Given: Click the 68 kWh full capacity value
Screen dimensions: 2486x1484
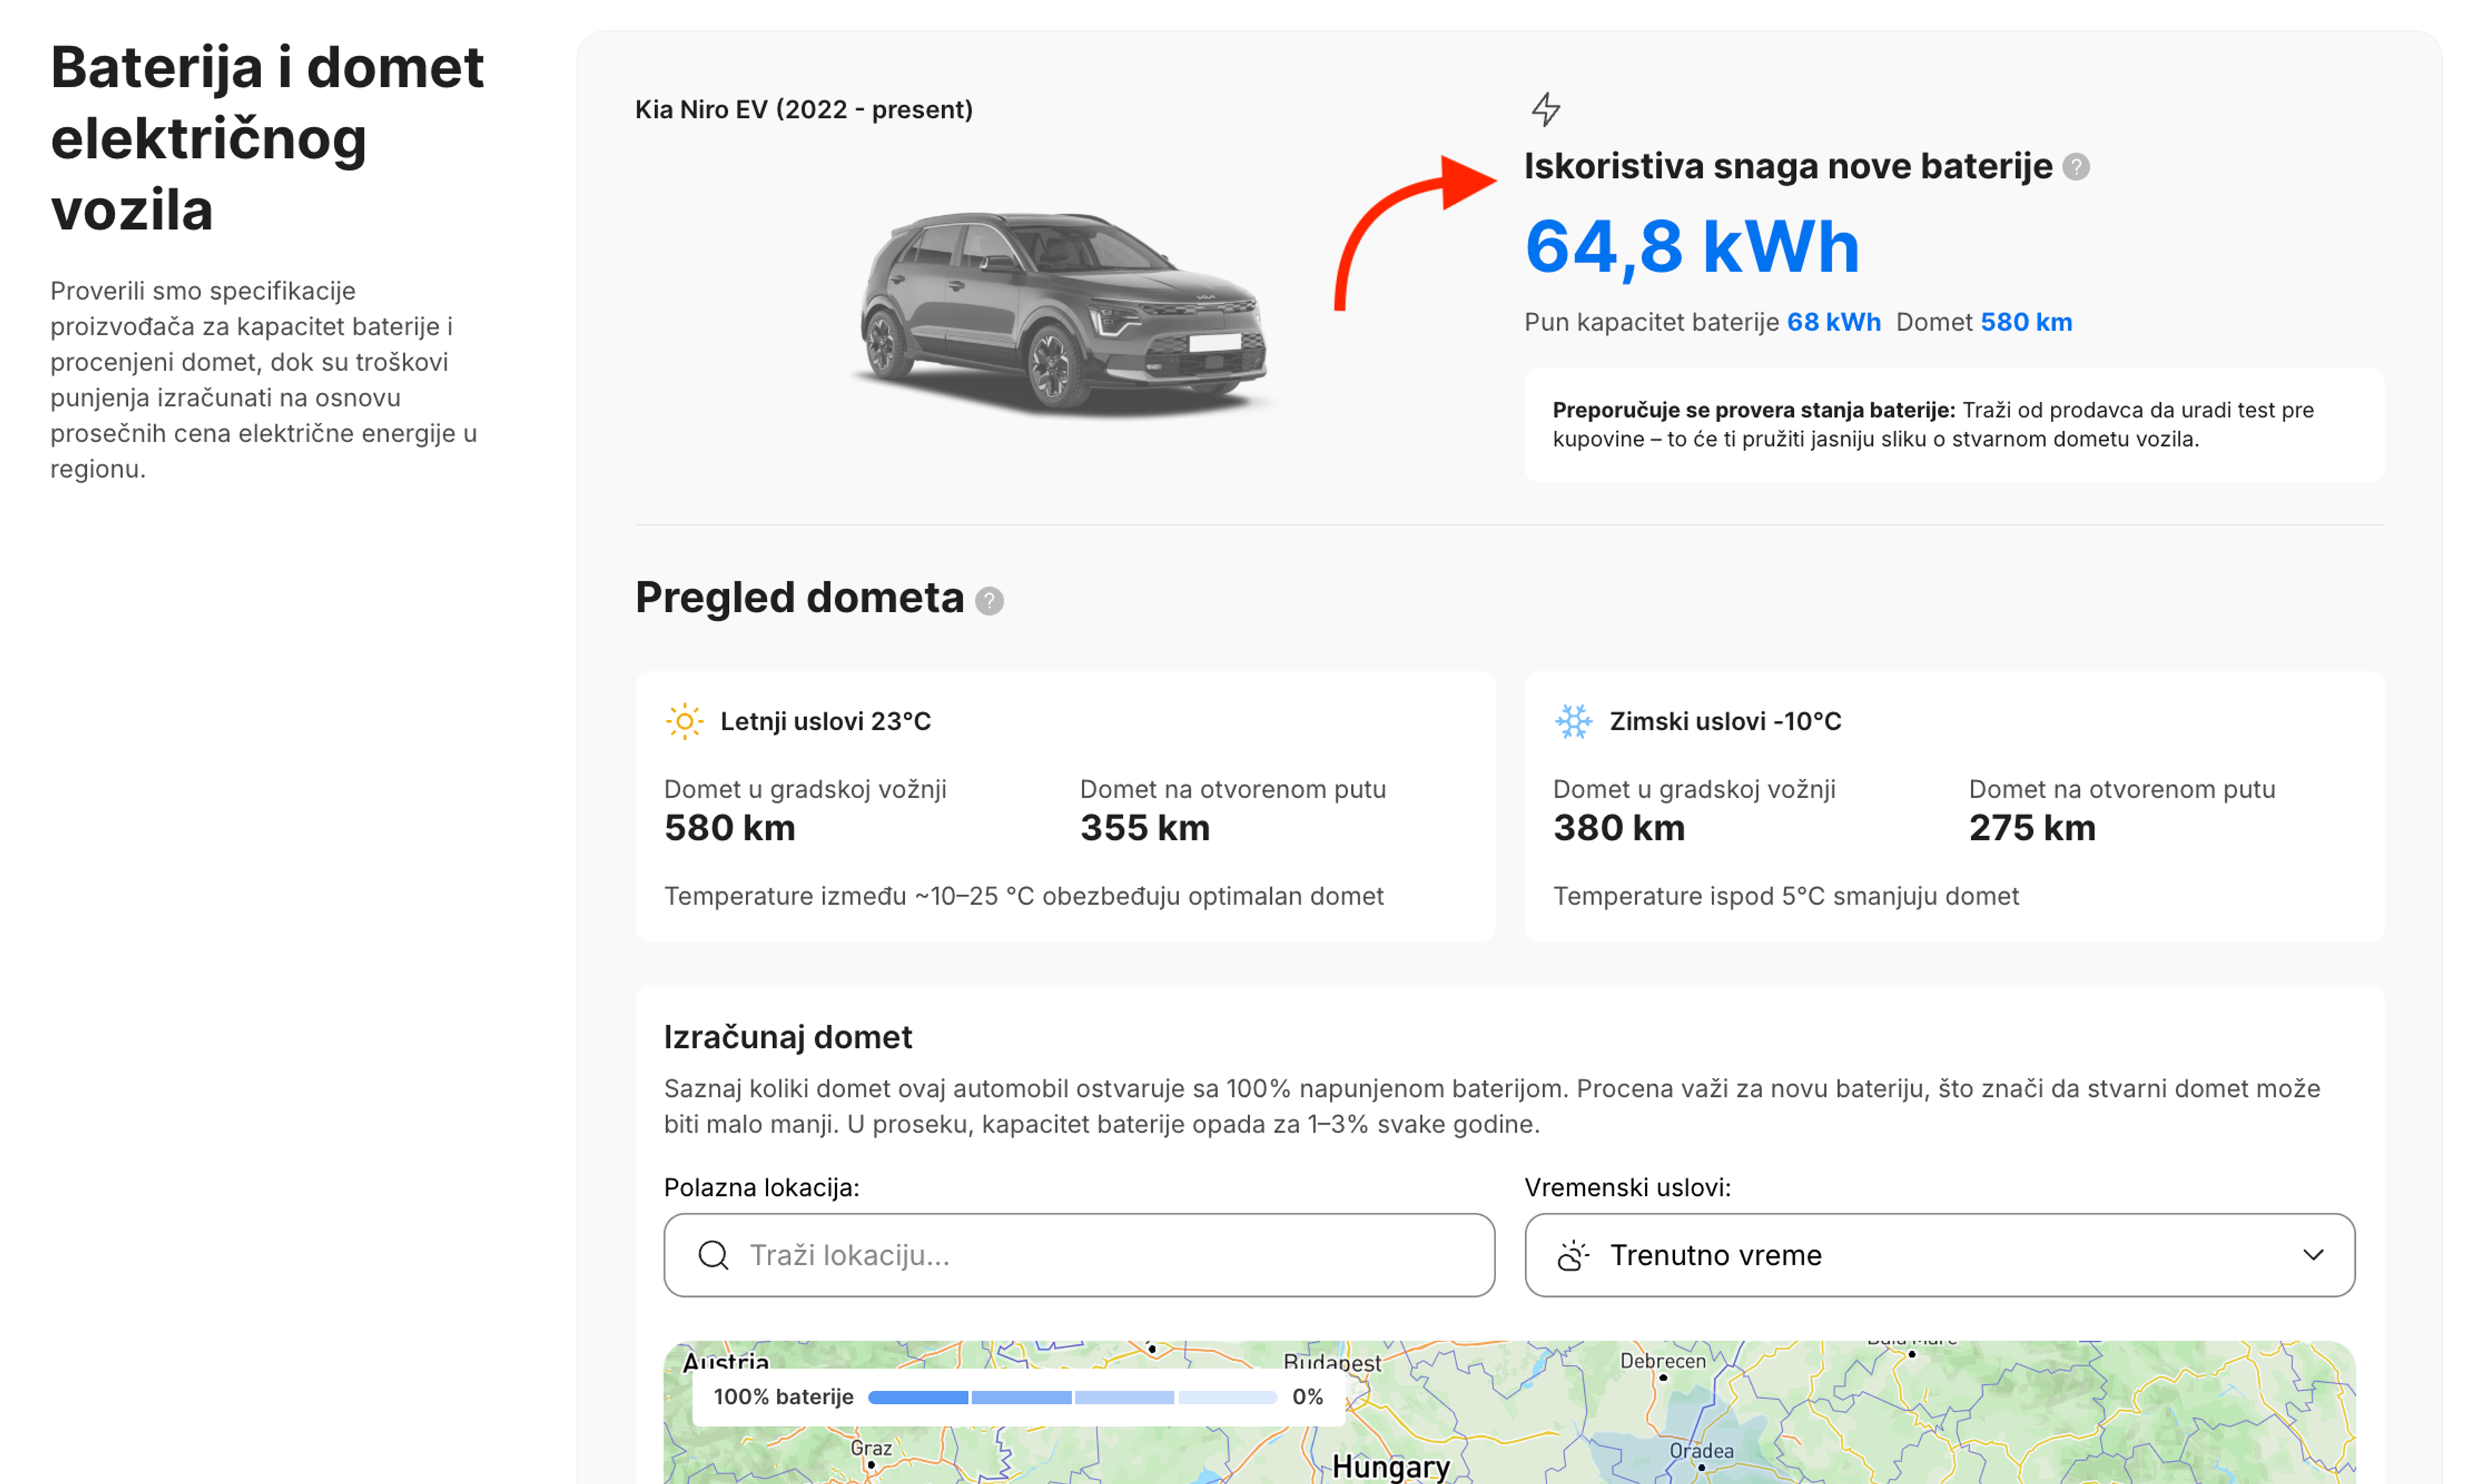Looking at the screenshot, I should [x=1833, y=322].
